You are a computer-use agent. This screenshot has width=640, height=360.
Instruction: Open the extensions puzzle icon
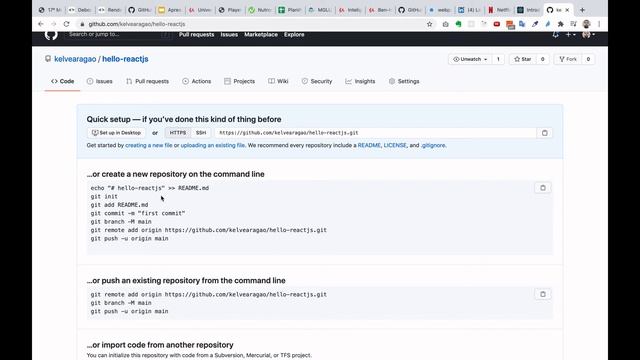pos(560,24)
